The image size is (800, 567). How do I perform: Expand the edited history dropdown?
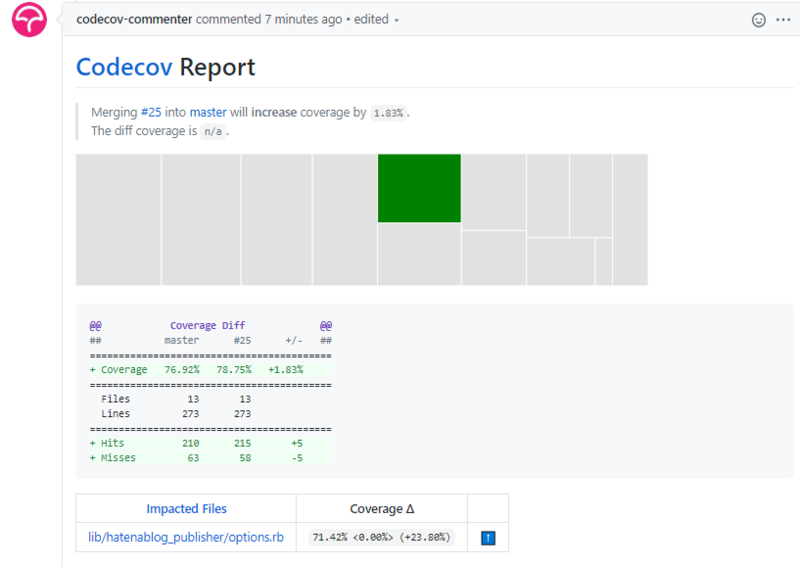click(x=377, y=20)
